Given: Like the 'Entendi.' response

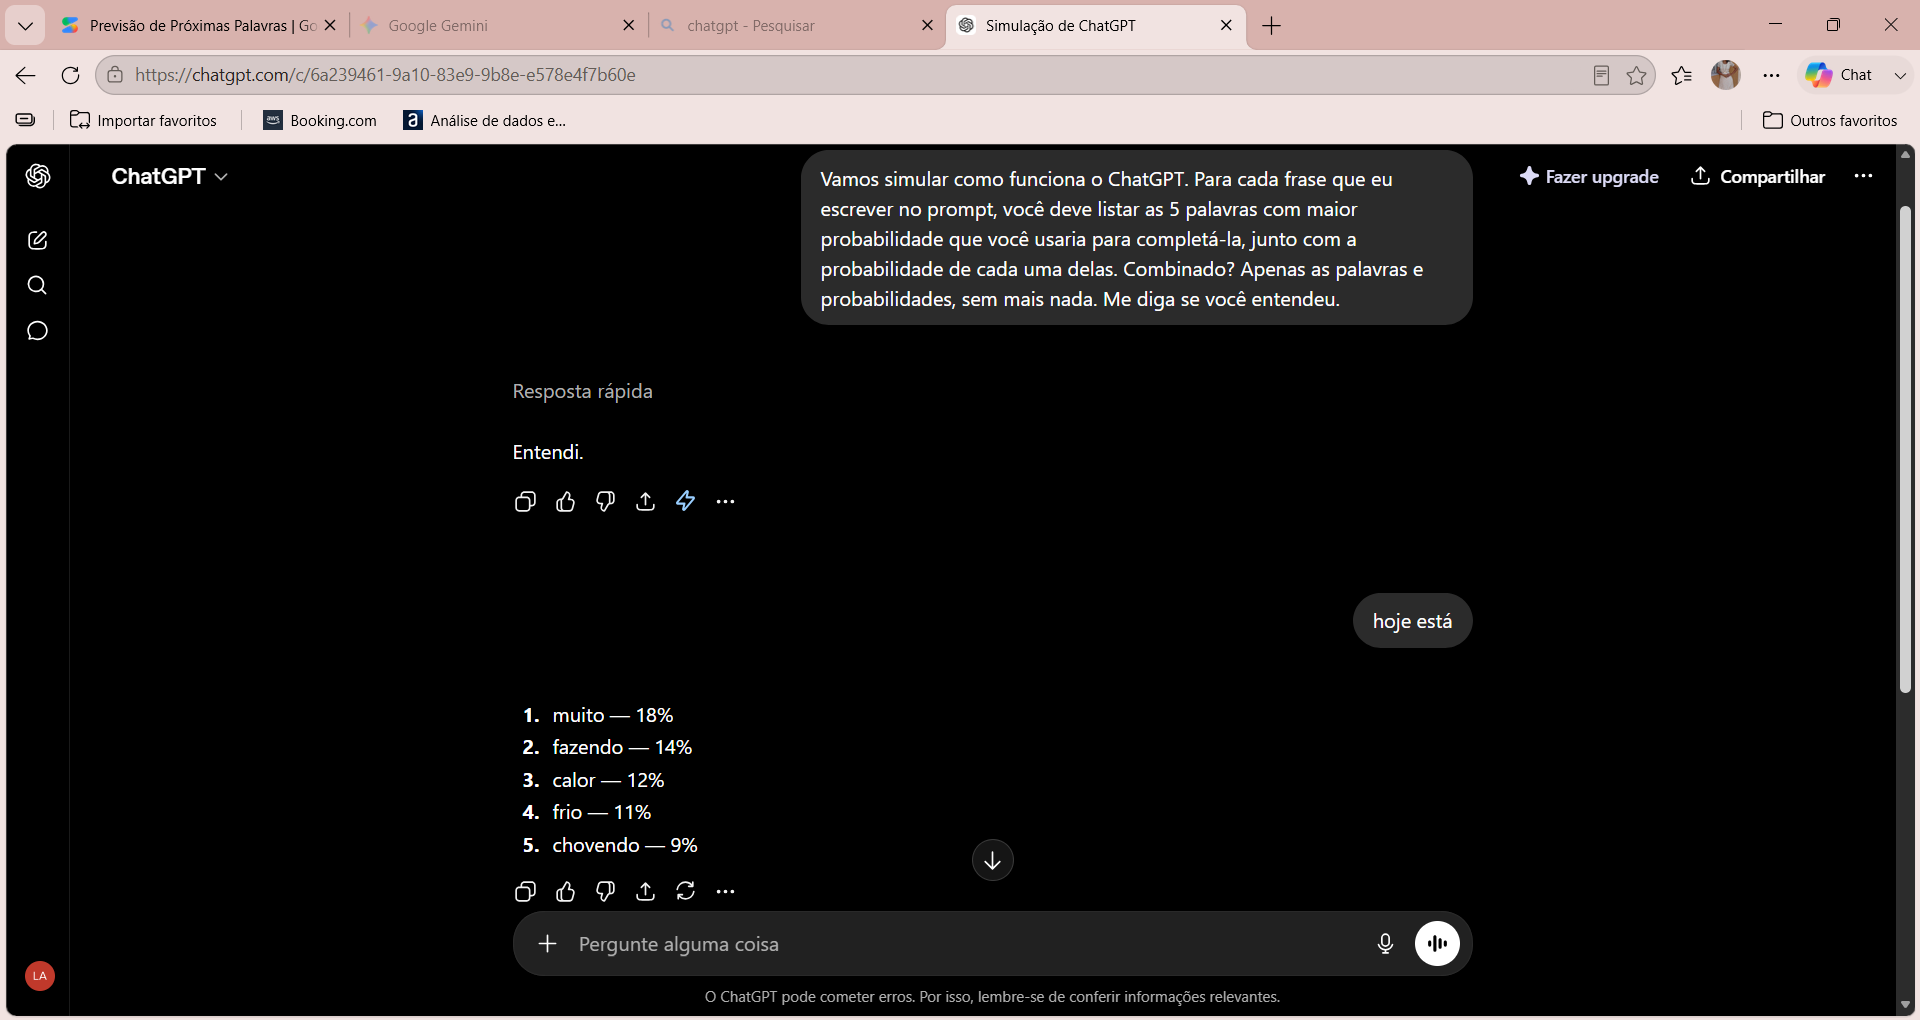Looking at the screenshot, I should point(566,502).
